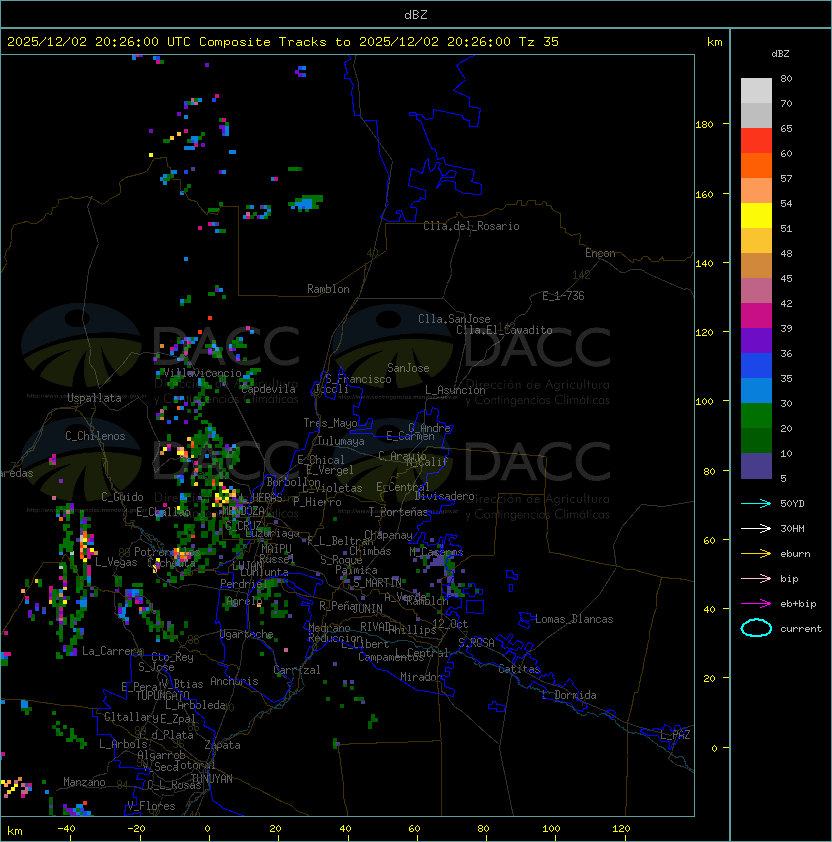The height and width of the screenshot is (842, 832).
Task: Click the 'S_Francisco' map label
Action: pyautogui.click(x=359, y=379)
